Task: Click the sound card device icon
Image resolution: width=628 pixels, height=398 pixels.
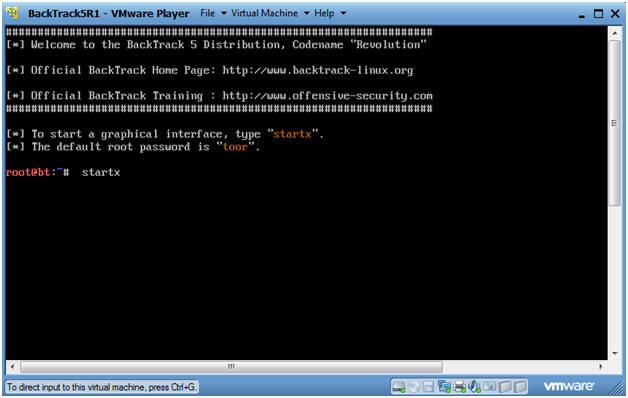Action: coord(474,386)
